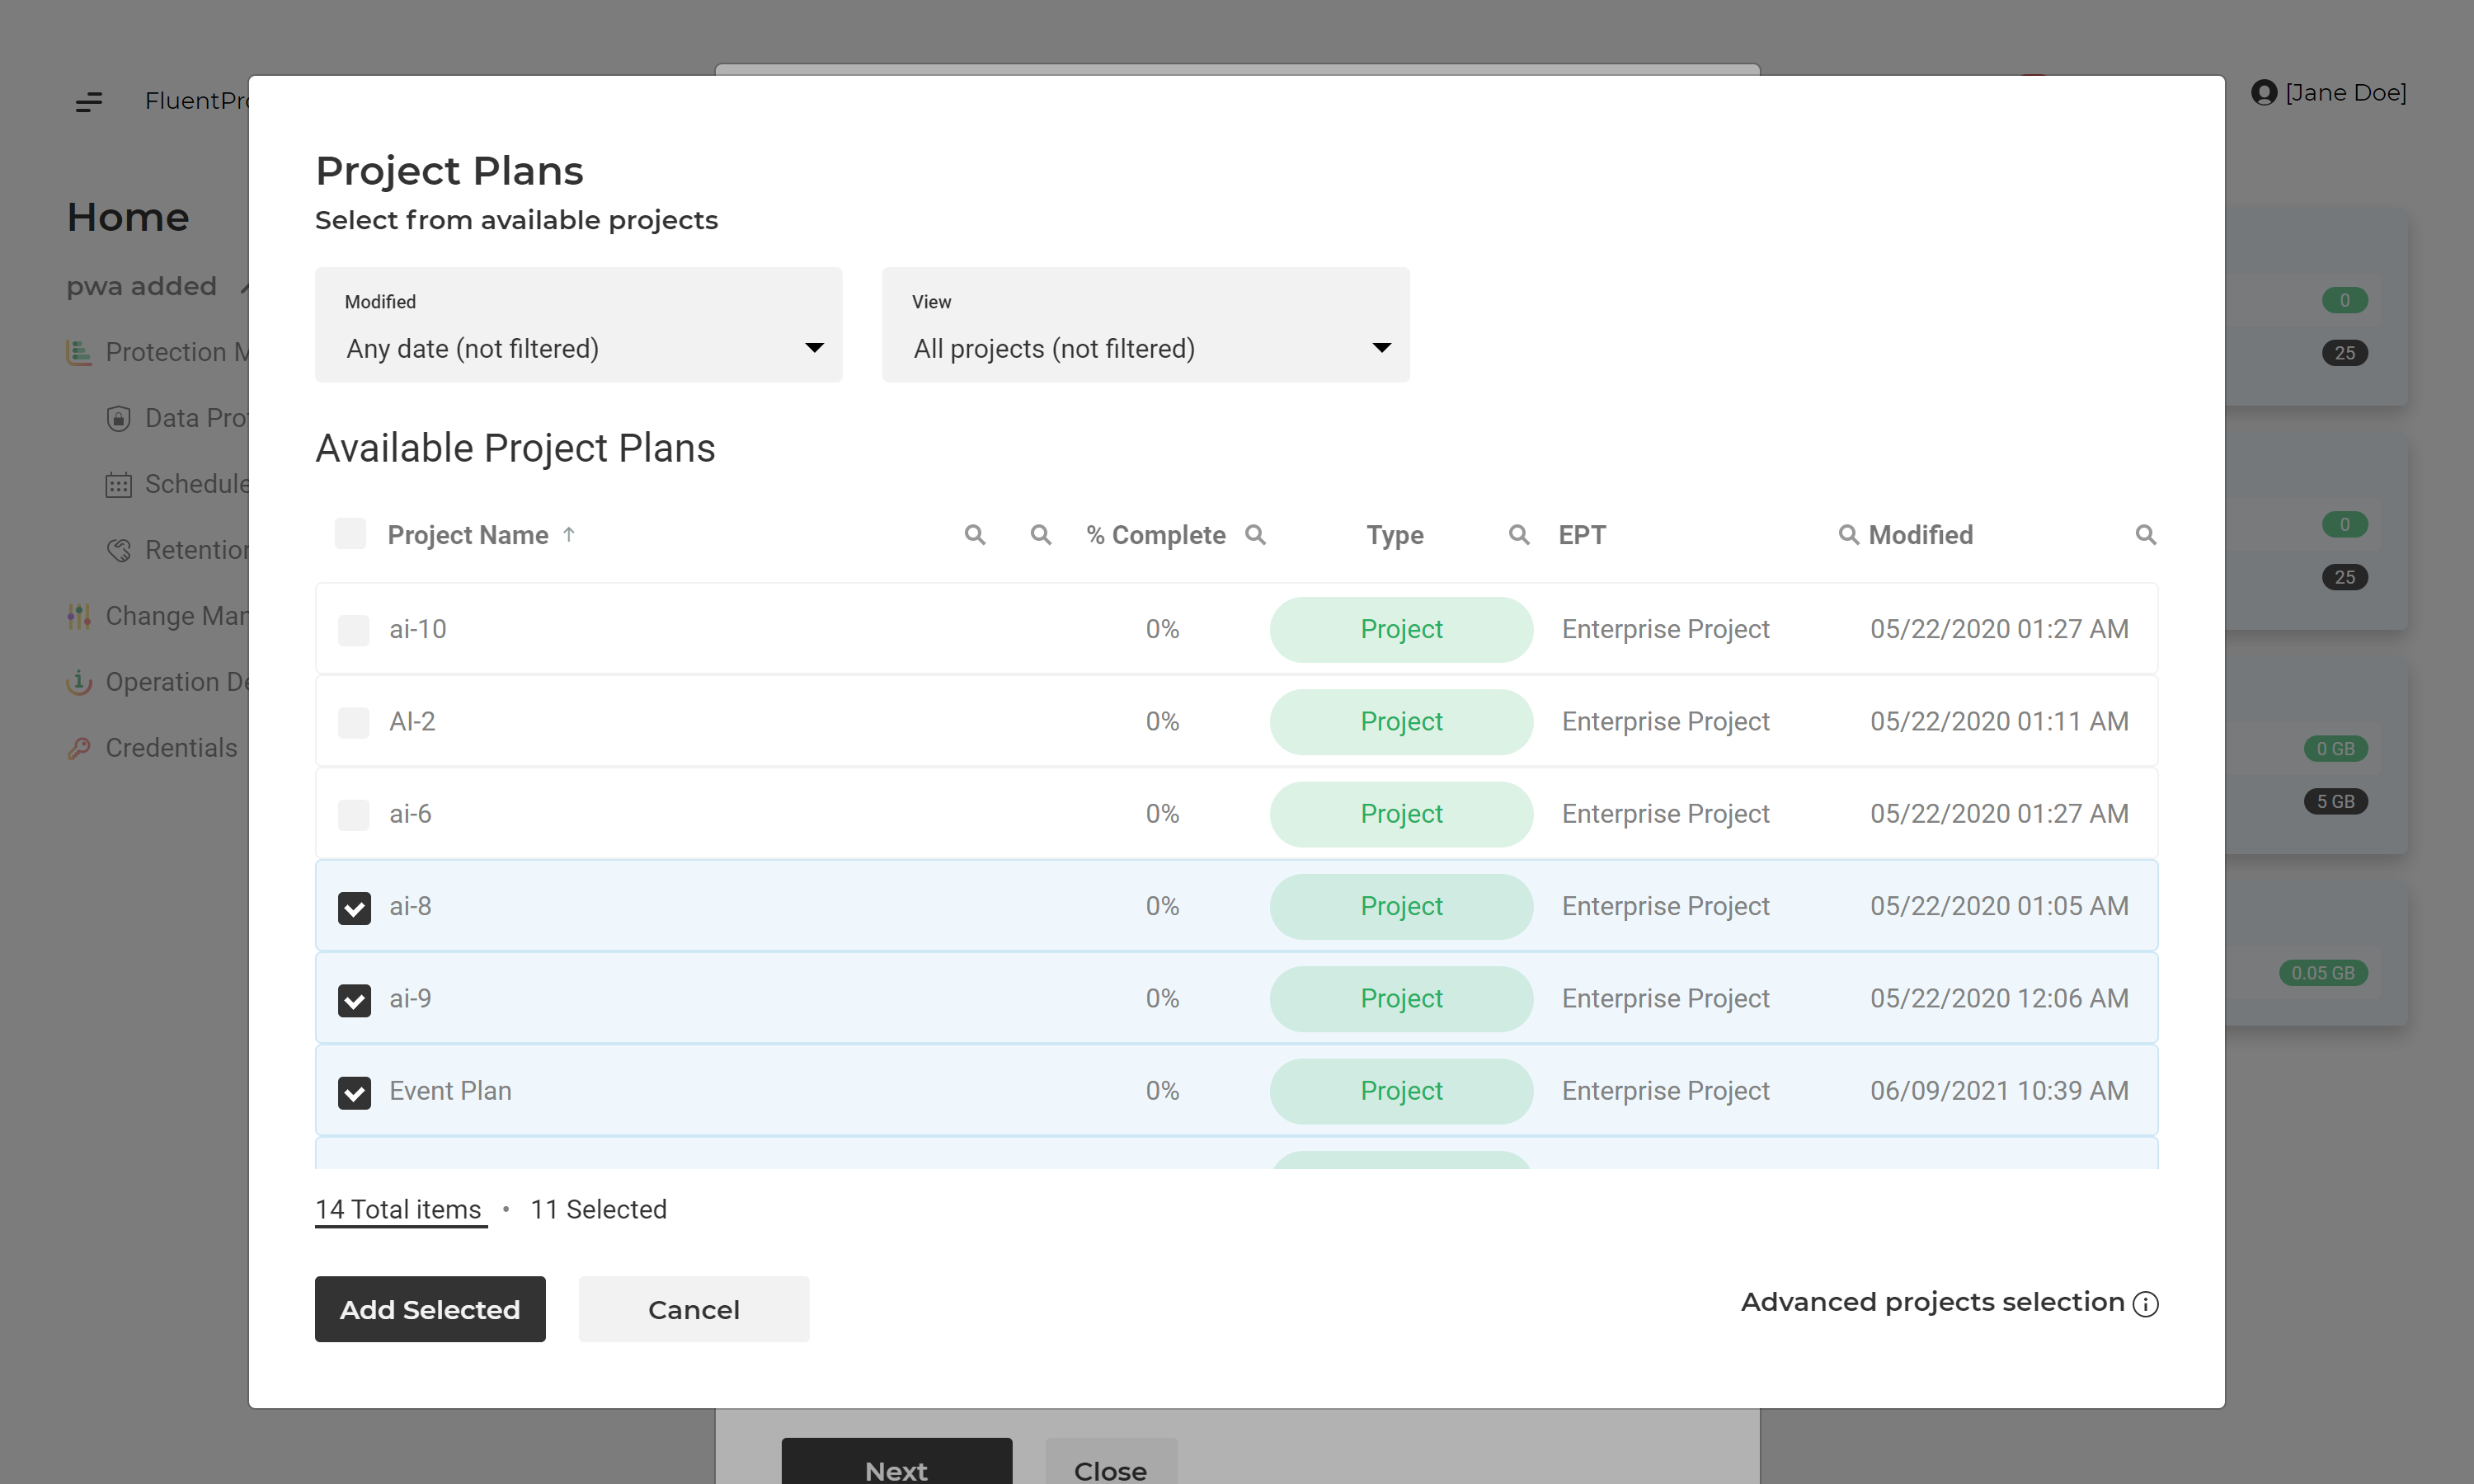
Task: Toggle the Project Name sort arrow
Action: coord(568,535)
